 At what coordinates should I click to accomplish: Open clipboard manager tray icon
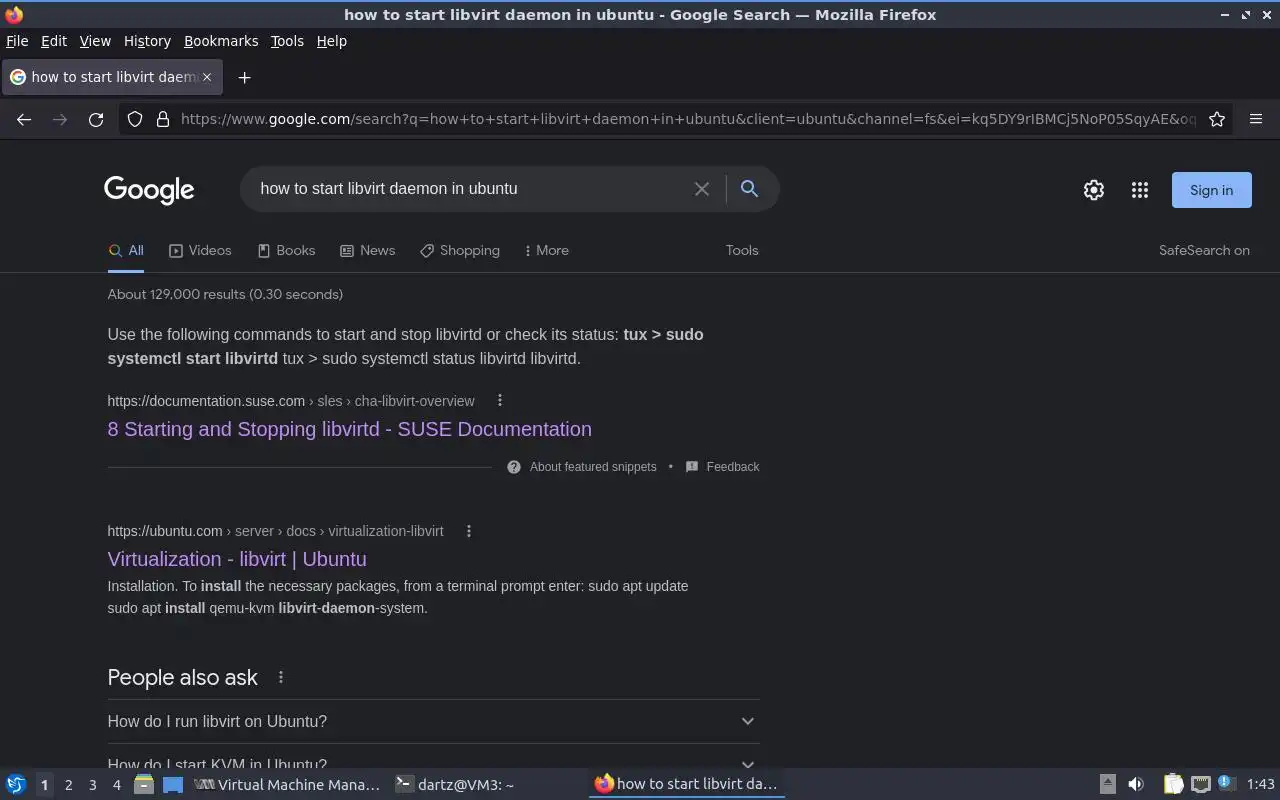(1173, 784)
